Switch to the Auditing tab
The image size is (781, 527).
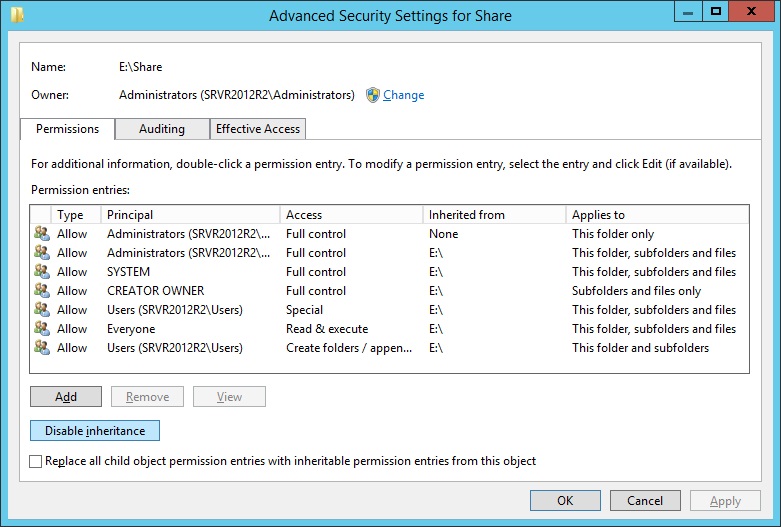[x=162, y=129]
